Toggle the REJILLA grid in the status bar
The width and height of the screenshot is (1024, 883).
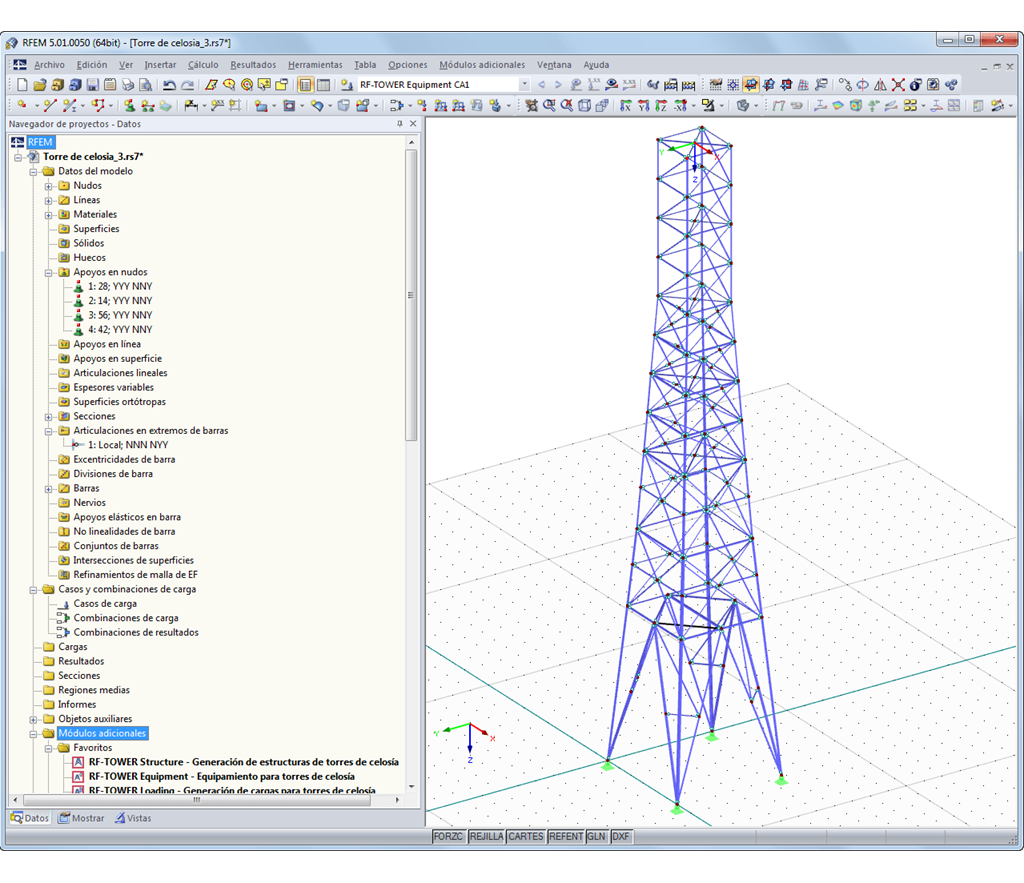(x=486, y=836)
